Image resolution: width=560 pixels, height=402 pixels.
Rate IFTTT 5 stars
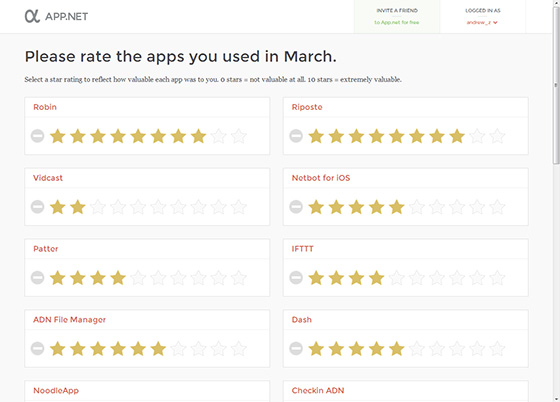[397, 277]
